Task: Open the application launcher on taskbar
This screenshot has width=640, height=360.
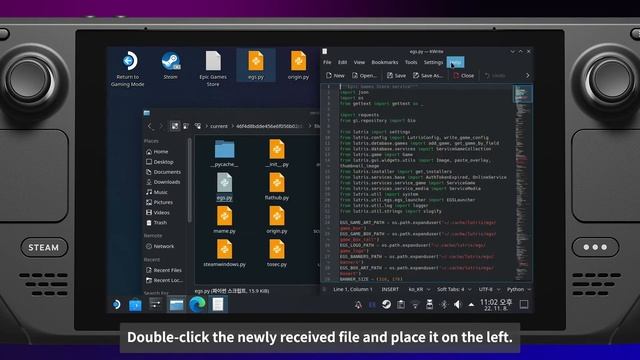Action: coord(117,304)
